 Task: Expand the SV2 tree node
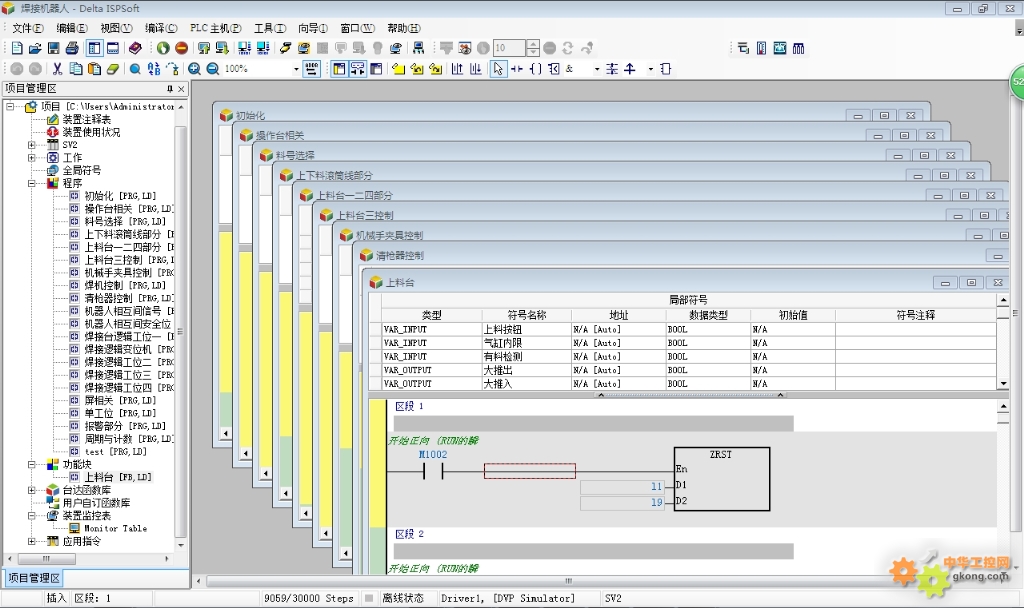[31, 145]
